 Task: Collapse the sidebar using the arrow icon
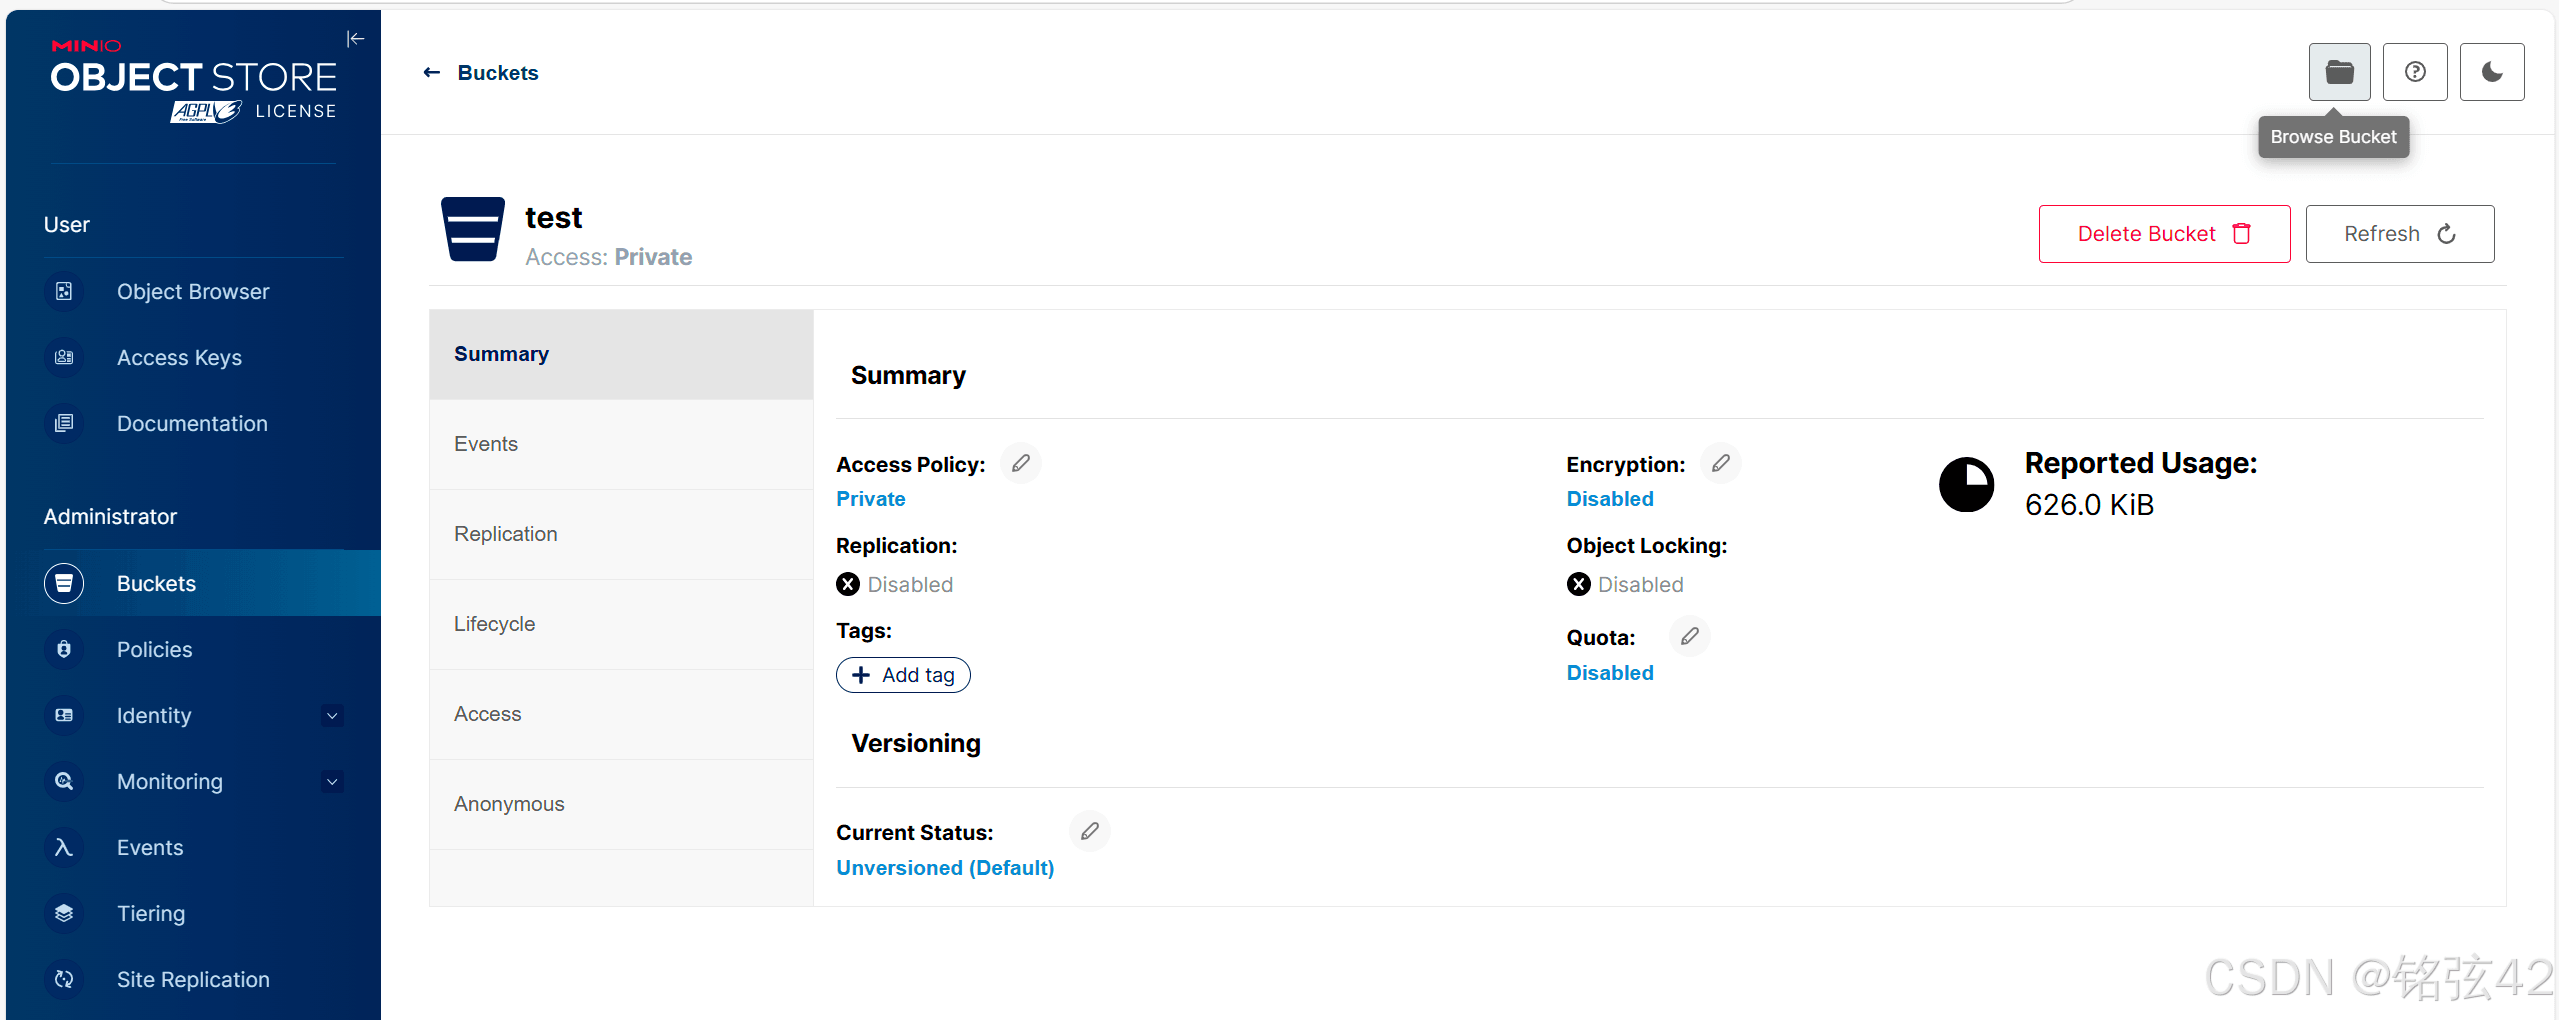tap(355, 39)
